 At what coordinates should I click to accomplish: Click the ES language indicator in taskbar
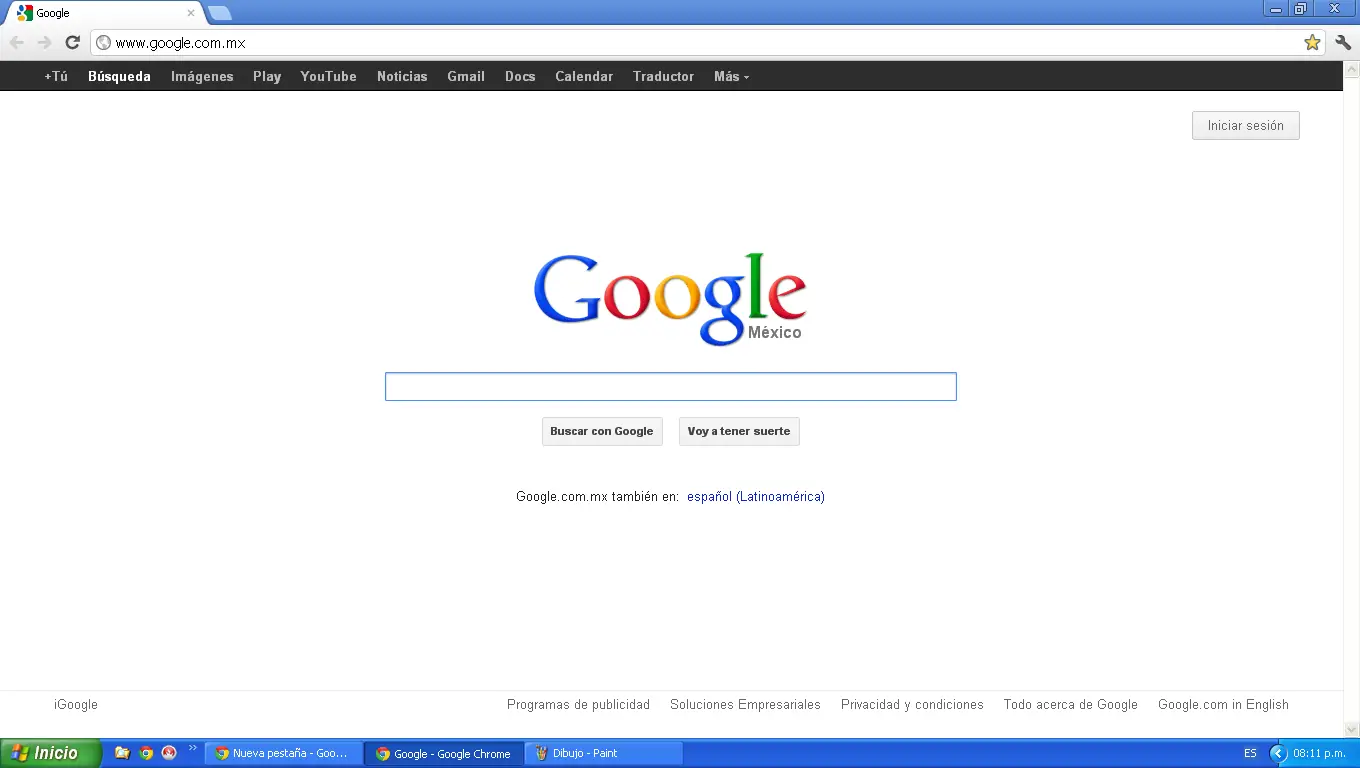click(1250, 753)
